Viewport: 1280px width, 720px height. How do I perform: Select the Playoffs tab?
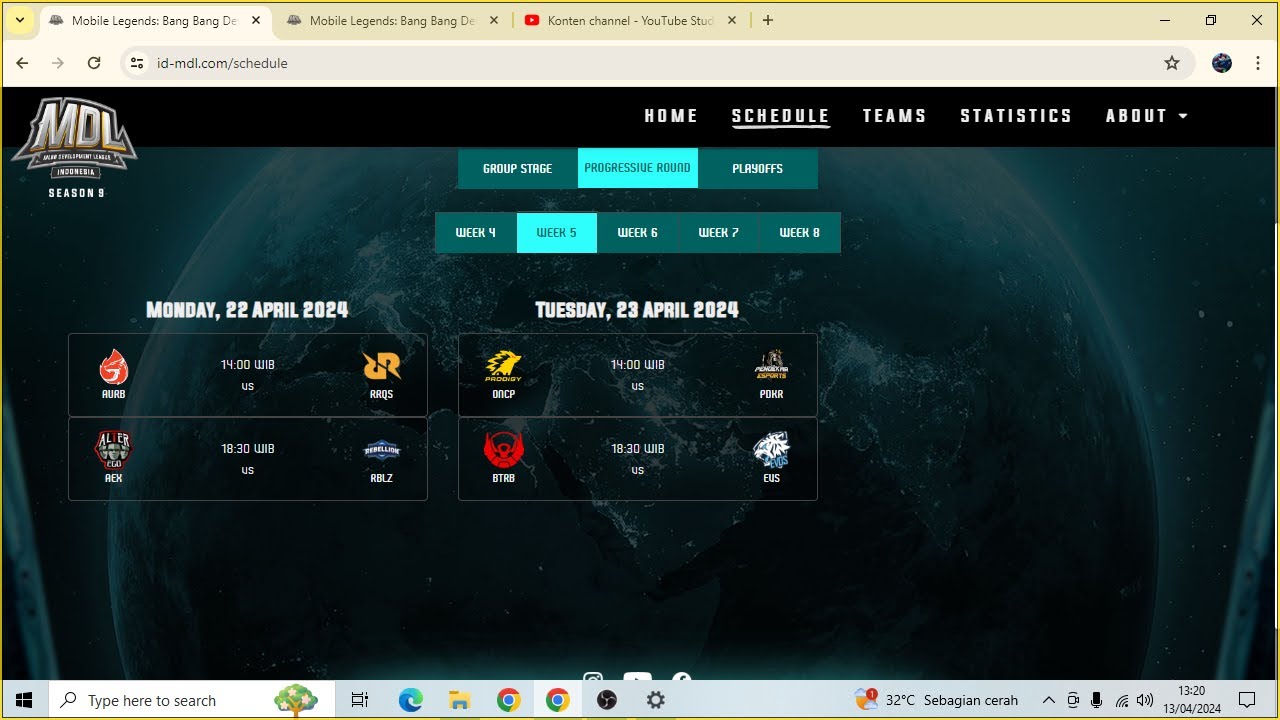(757, 169)
